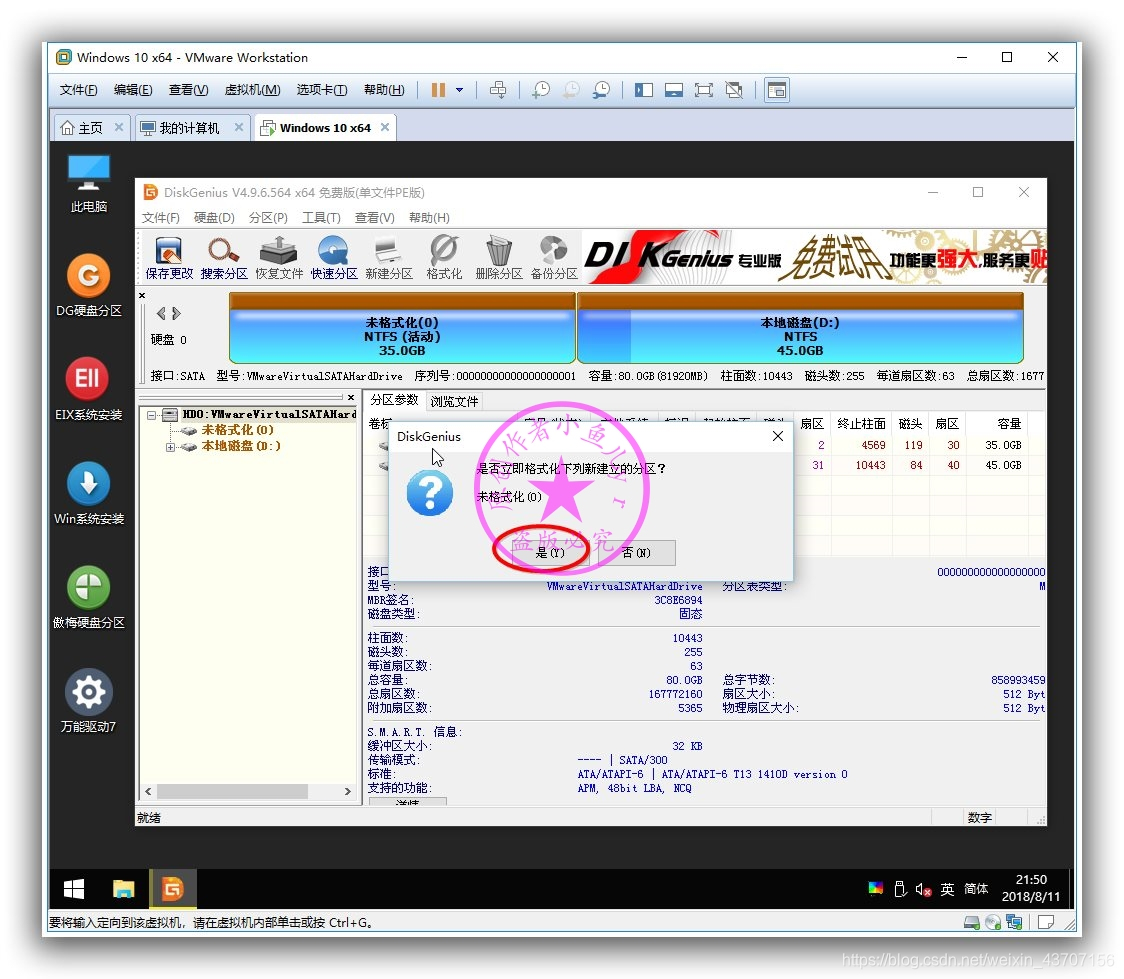Close the Windows 10 x64 tab
The height and width of the screenshot is (979, 1124).
pos(385,127)
